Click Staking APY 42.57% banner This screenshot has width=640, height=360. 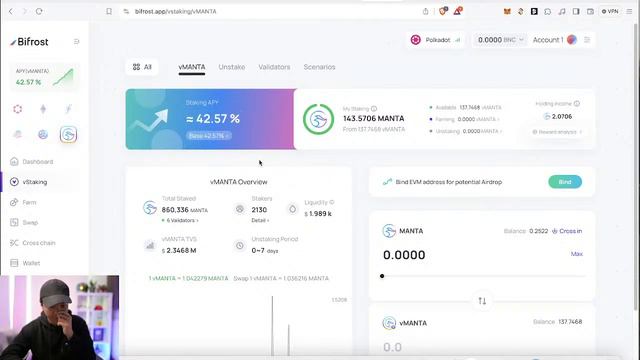(x=210, y=119)
